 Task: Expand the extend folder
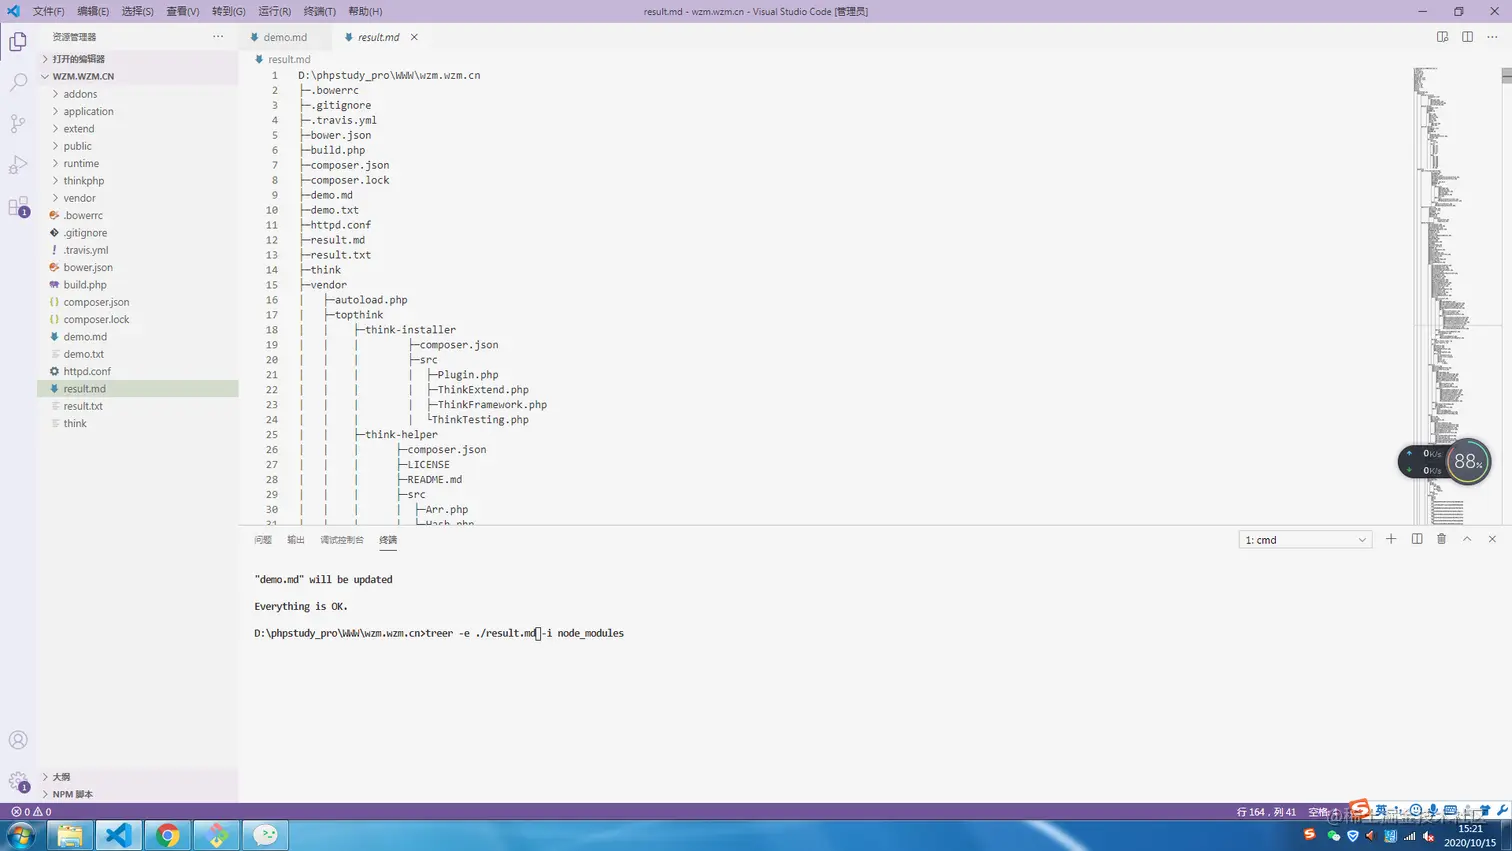click(138, 129)
